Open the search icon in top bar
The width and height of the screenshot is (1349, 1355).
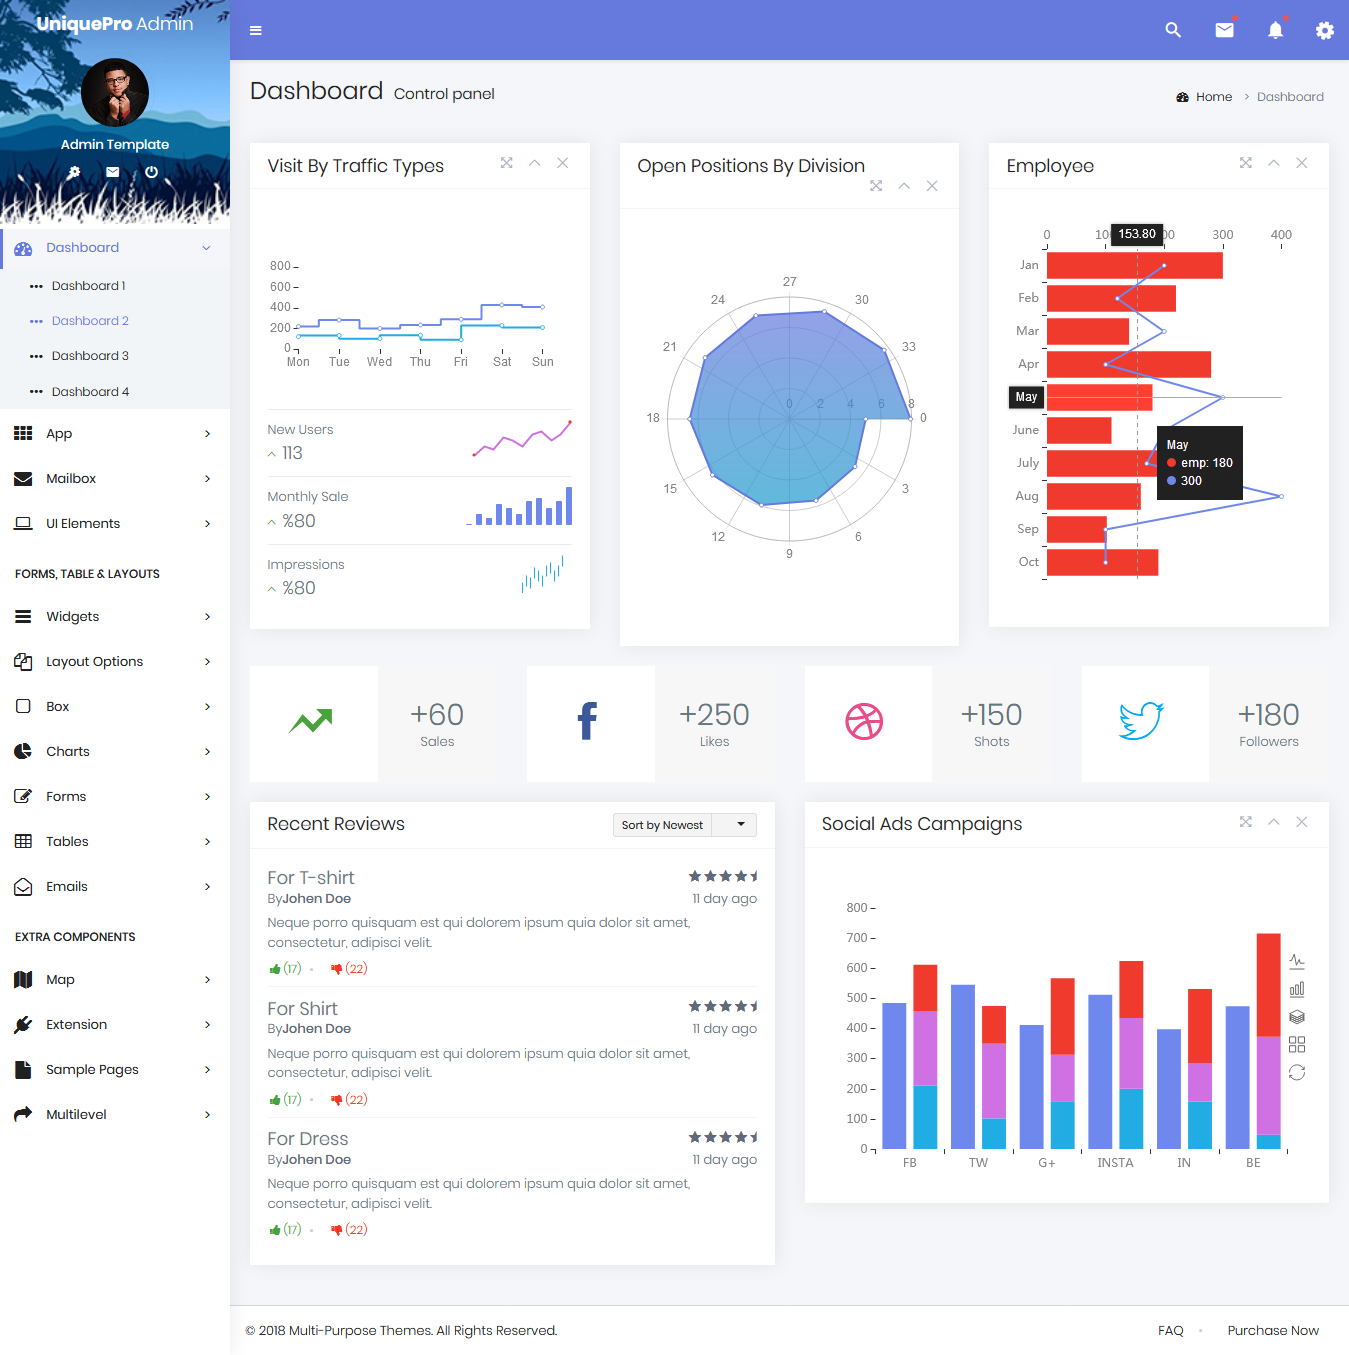tap(1173, 30)
